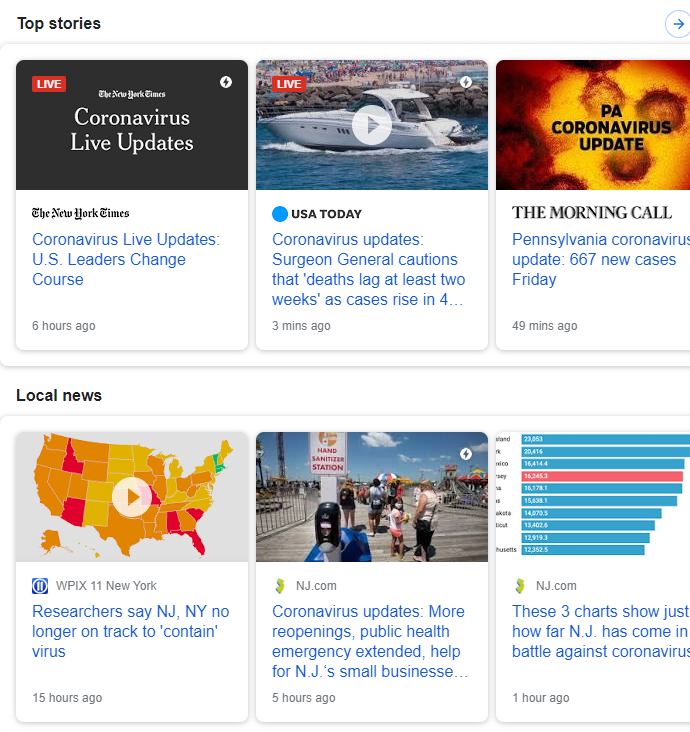Click the LIVE badge on boat video
This screenshot has height=732, width=690.
(x=289, y=84)
